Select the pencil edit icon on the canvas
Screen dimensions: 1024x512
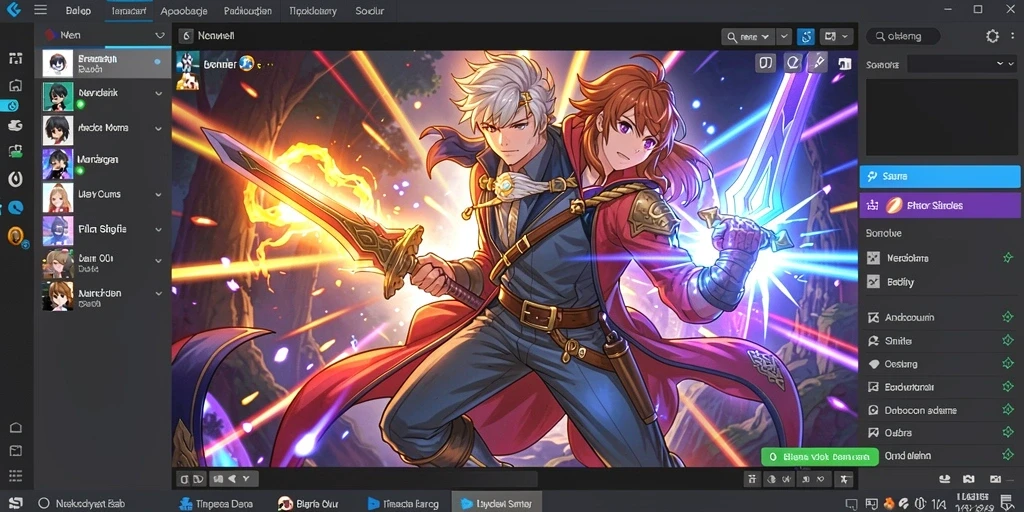818,63
